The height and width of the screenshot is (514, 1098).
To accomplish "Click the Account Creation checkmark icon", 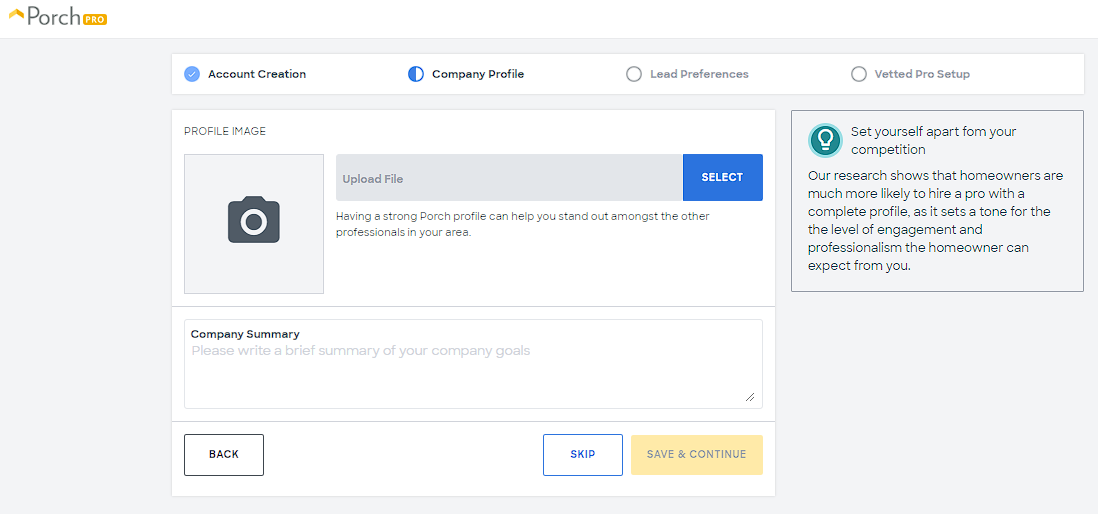I will click(192, 74).
